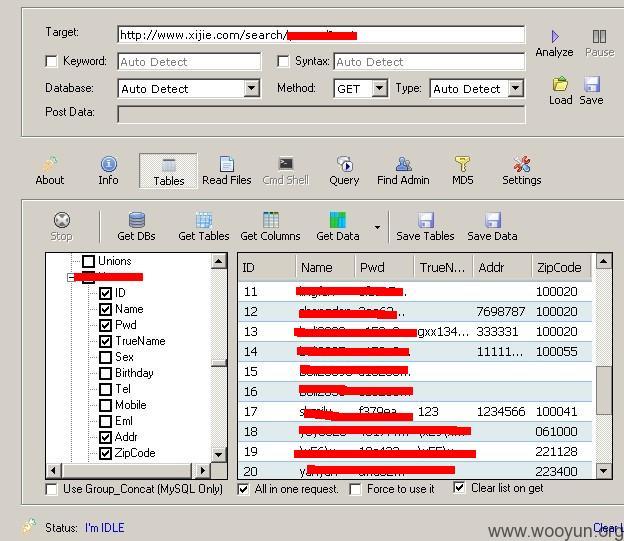Enable the Keyword checkbox
This screenshot has width=624, height=541.
[x=51, y=62]
